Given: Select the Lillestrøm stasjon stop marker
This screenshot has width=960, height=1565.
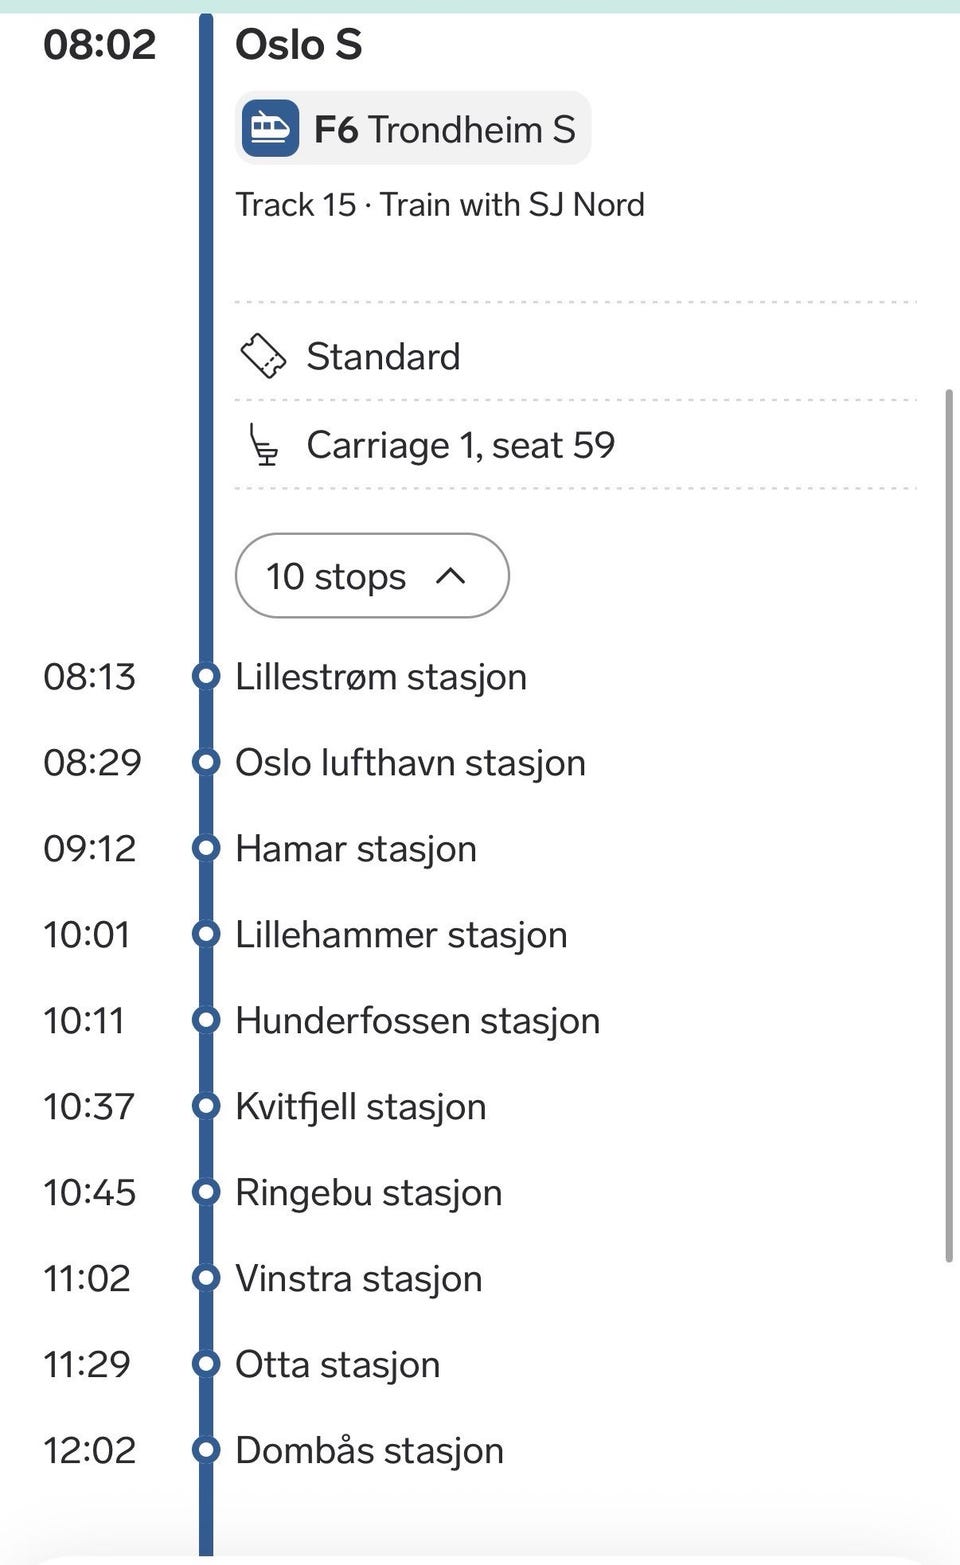Looking at the screenshot, I should tap(205, 677).
